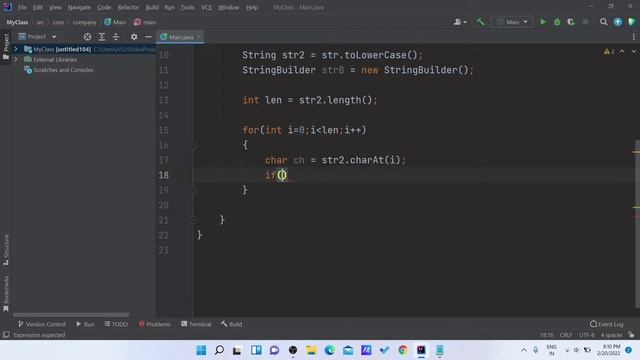Click UTF-8 encoding in status bar
Image resolution: width=640 pixels, height=360 pixels.
click(x=587, y=335)
